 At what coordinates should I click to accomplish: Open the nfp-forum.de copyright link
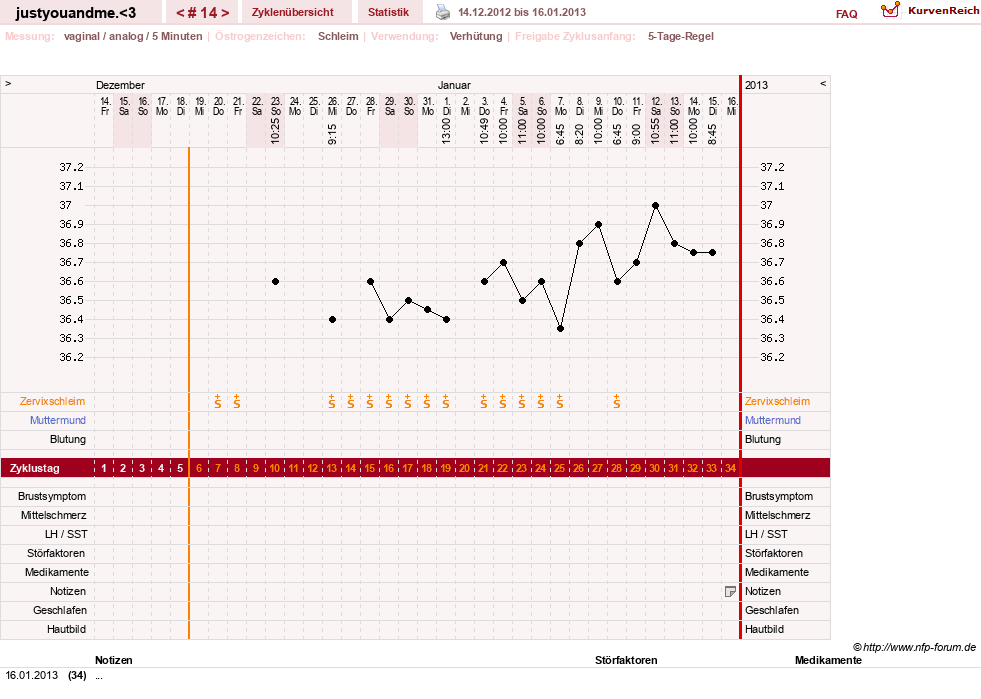click(914, 647)
